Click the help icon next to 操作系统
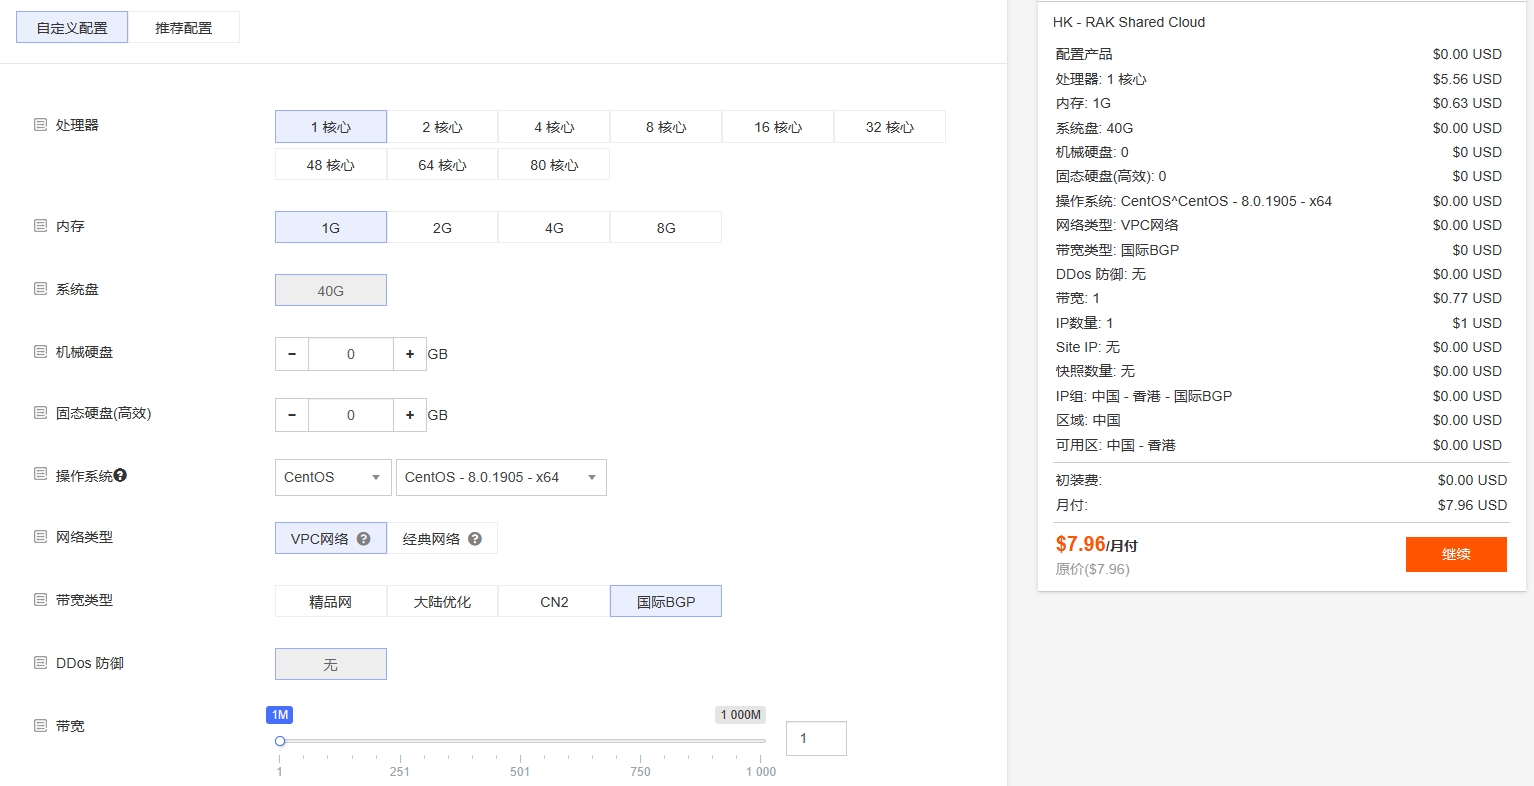 [x=121, y=476]
